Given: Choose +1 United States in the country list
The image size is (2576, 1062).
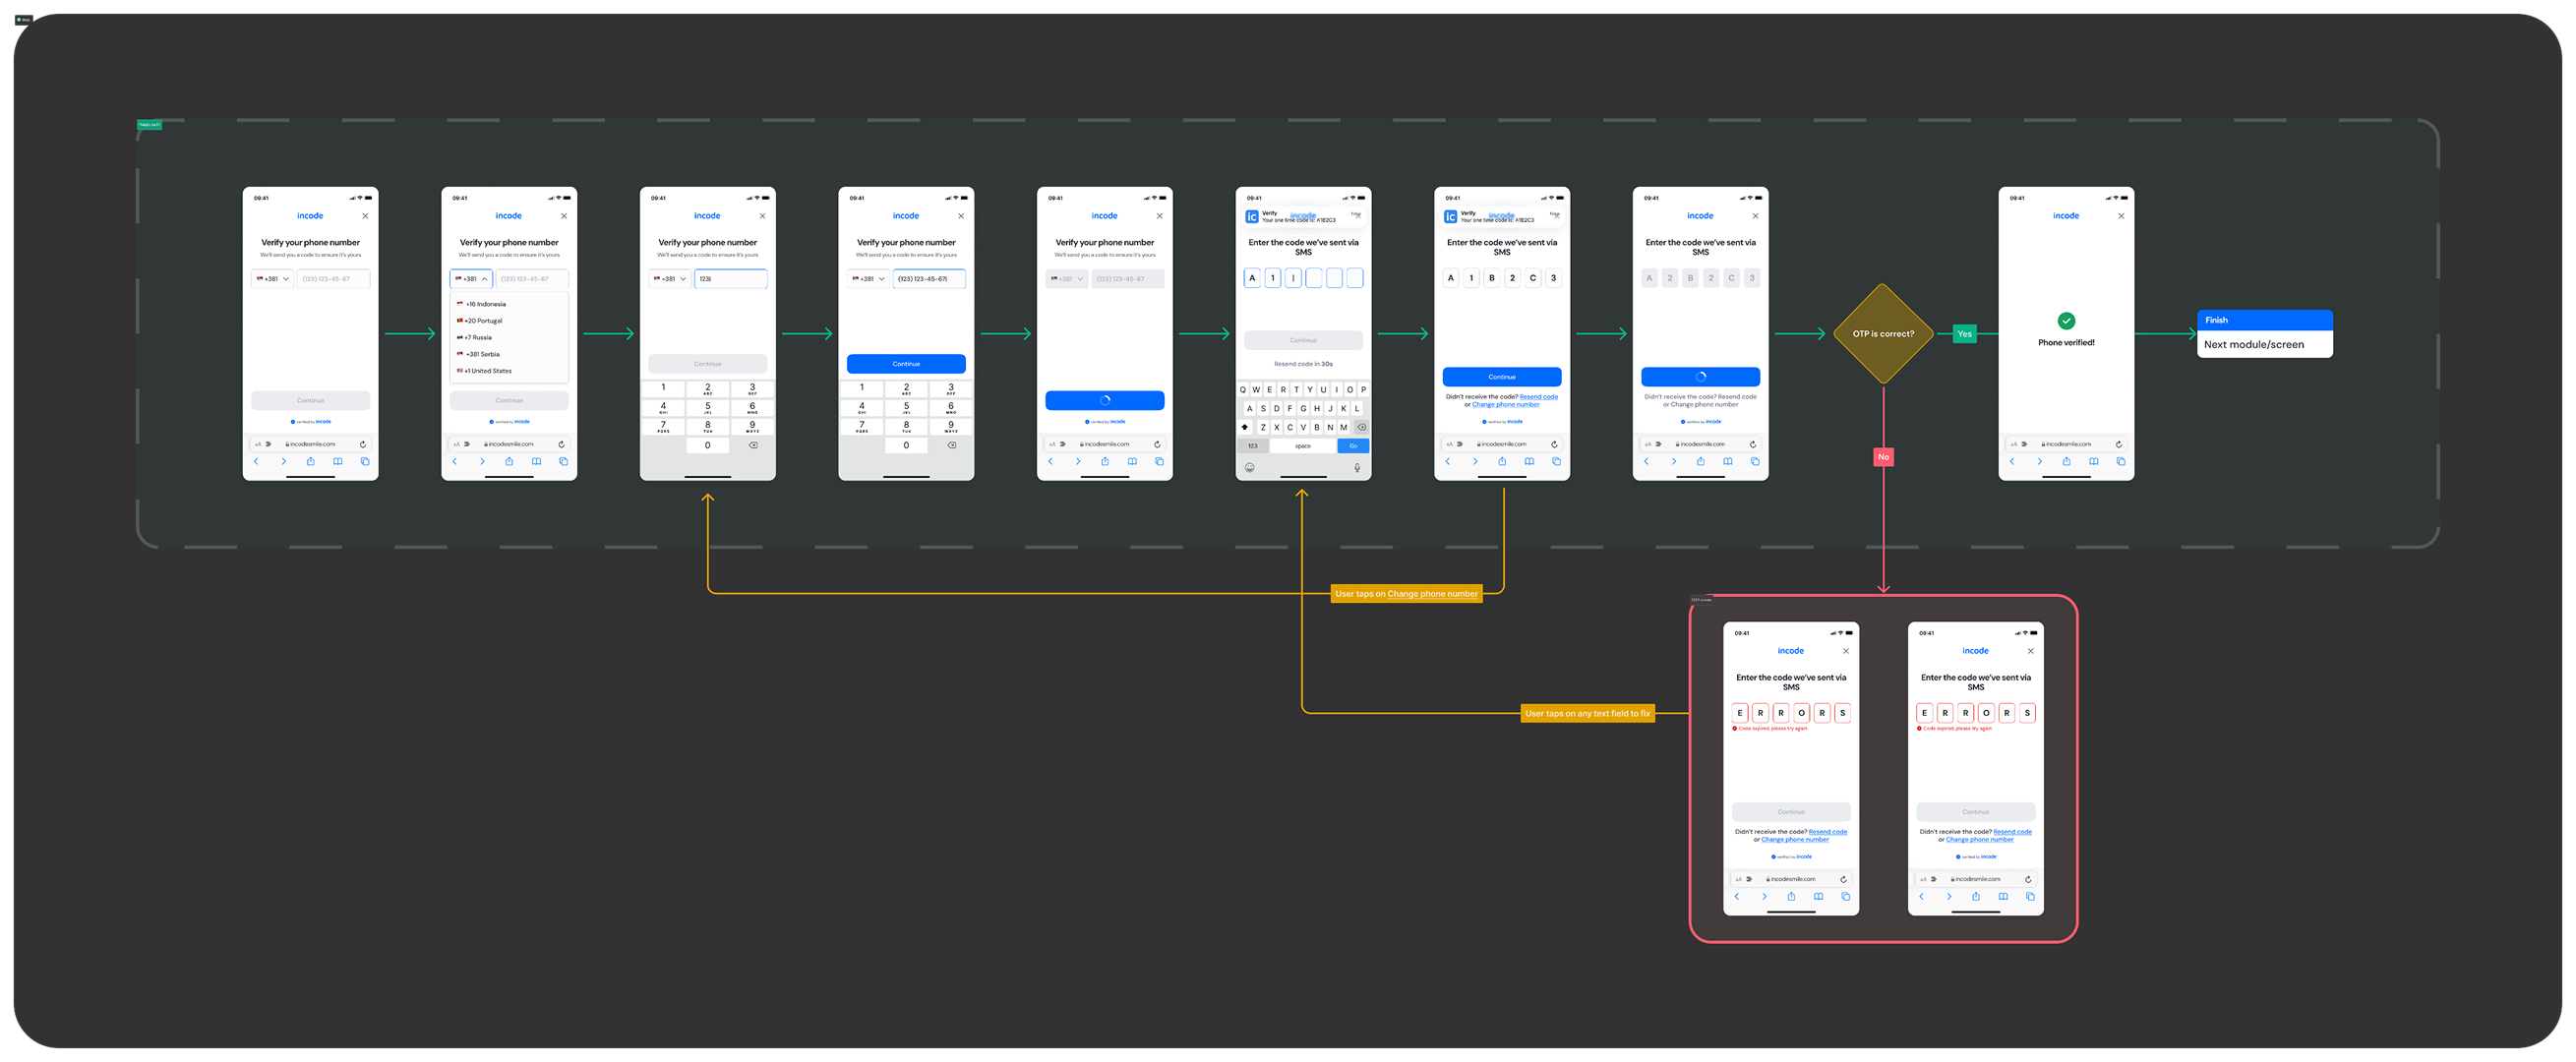Looking at the screenshot, I should coord(487,371).
